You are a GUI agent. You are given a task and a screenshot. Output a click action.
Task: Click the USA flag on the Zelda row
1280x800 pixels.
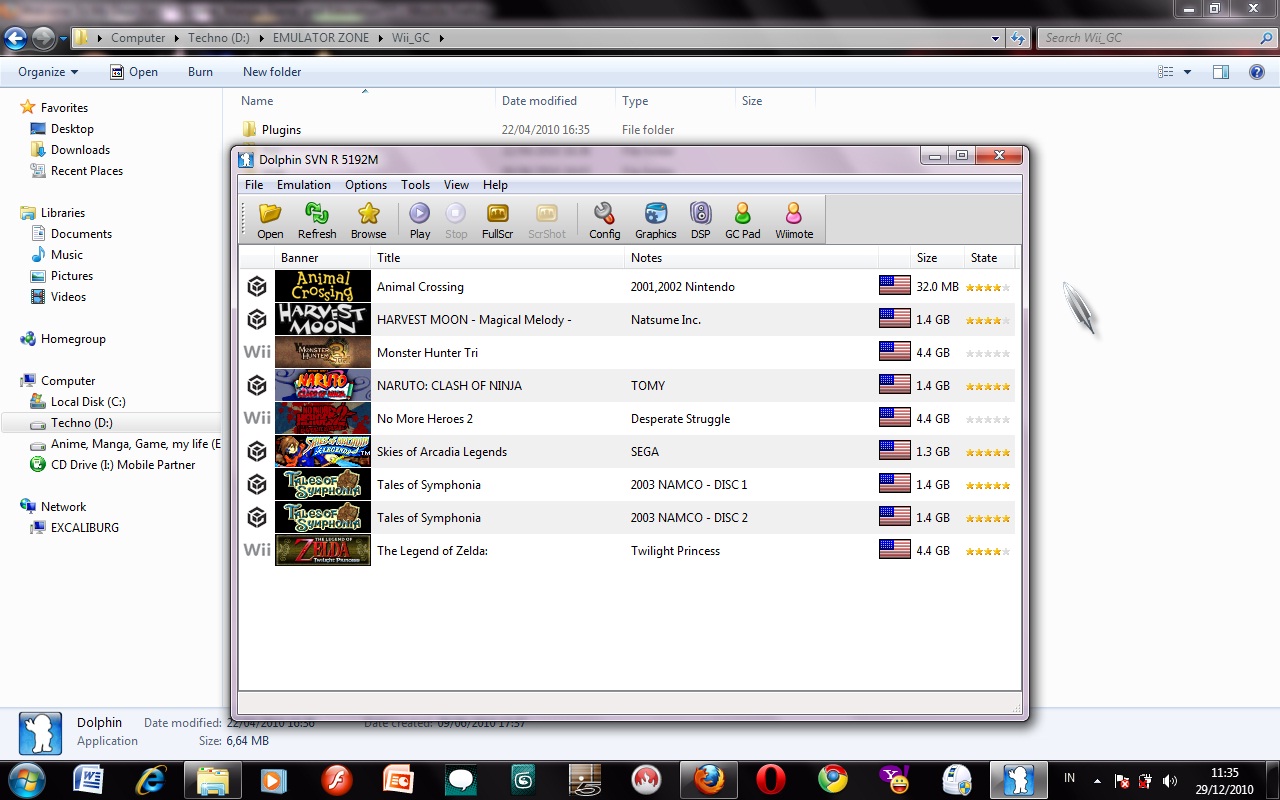(x=894, y=550)
